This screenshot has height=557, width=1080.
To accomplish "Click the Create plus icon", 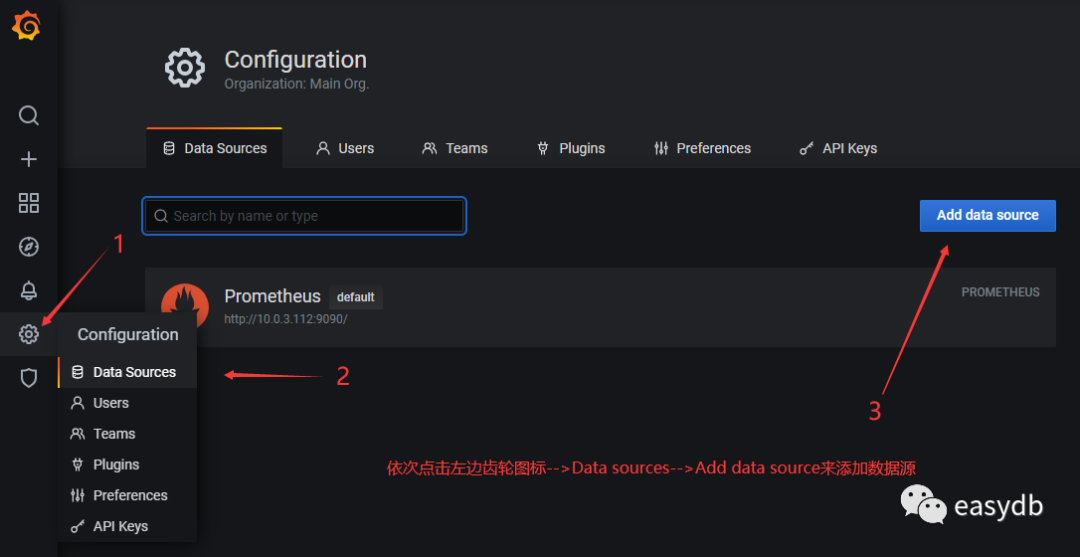I will tap(29, 159).
